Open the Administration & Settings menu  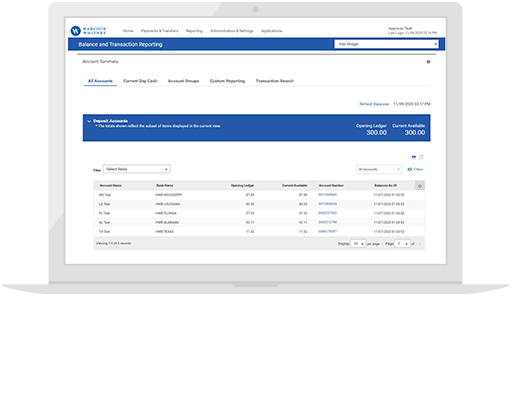tap(232, 31)
